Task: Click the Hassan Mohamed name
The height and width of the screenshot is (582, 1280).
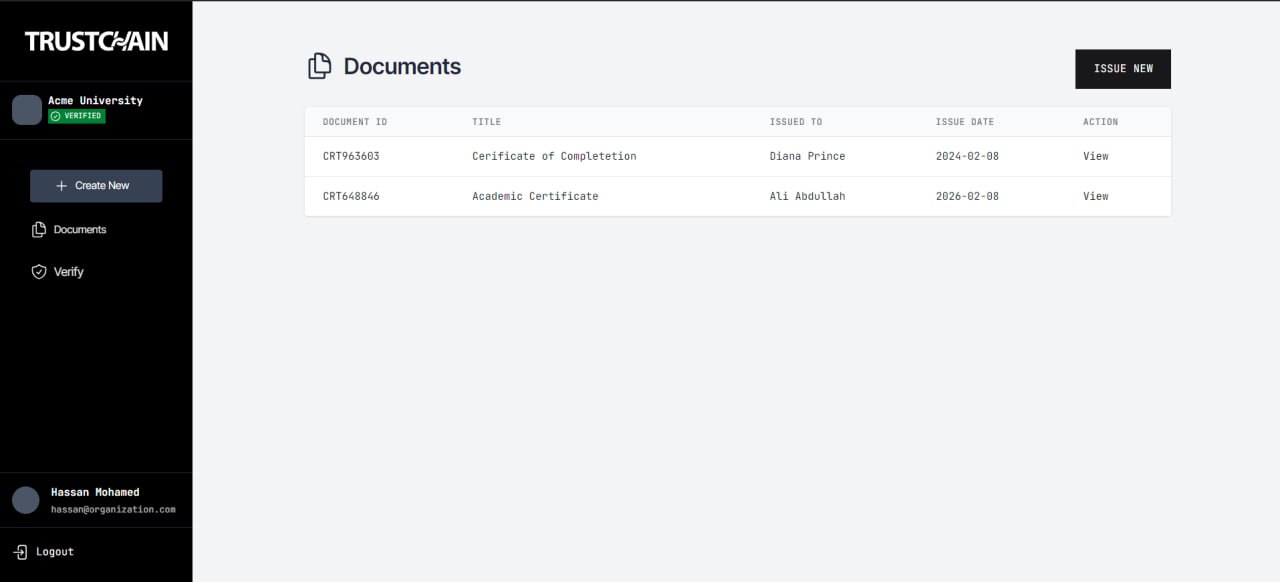Action: pos(95,492)
